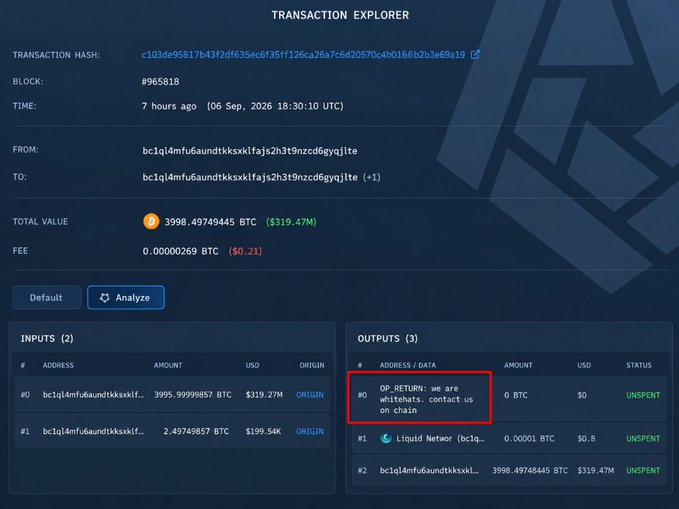Click UNSPENT status of output #2

coord(643,470)
